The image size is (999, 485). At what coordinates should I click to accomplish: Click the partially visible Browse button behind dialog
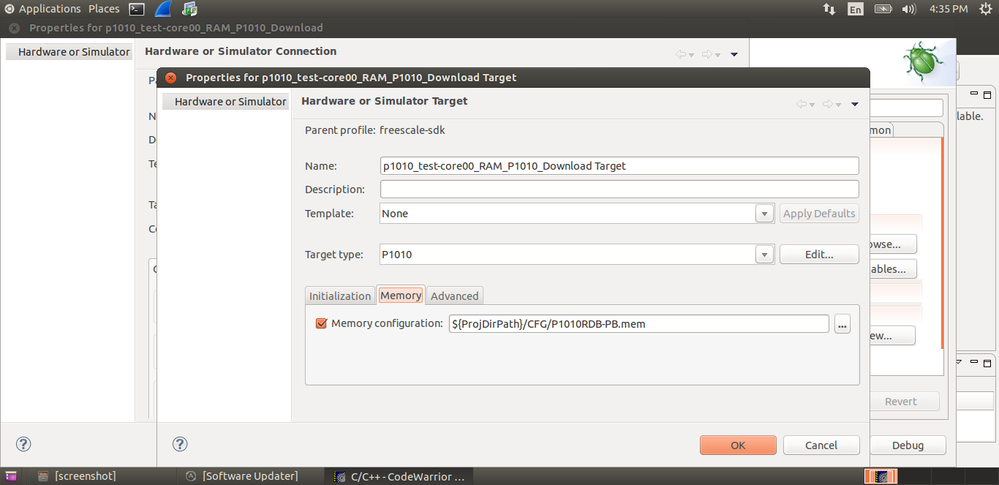(893, 244)
